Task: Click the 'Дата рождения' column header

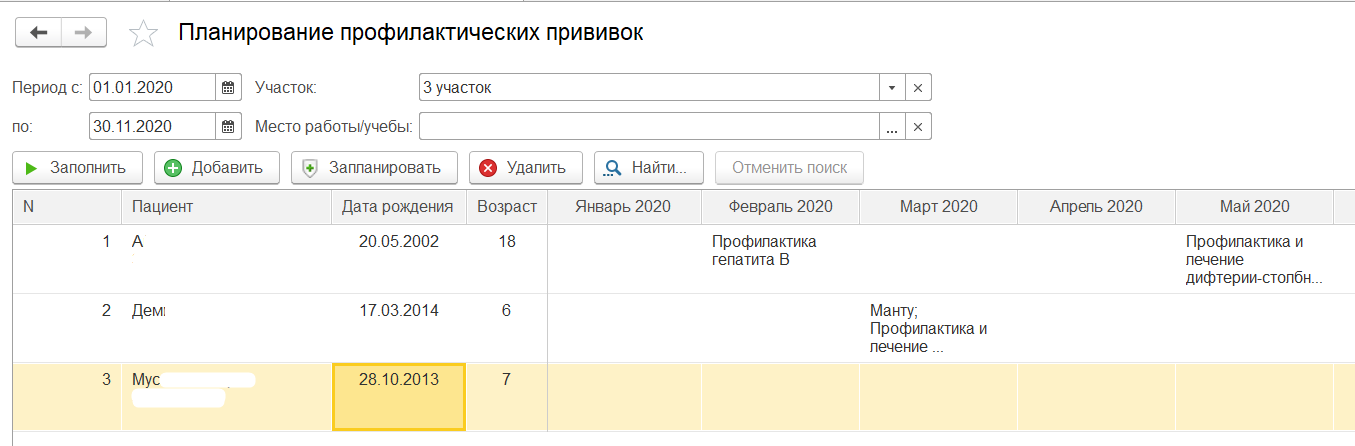Action: point(397,206)
